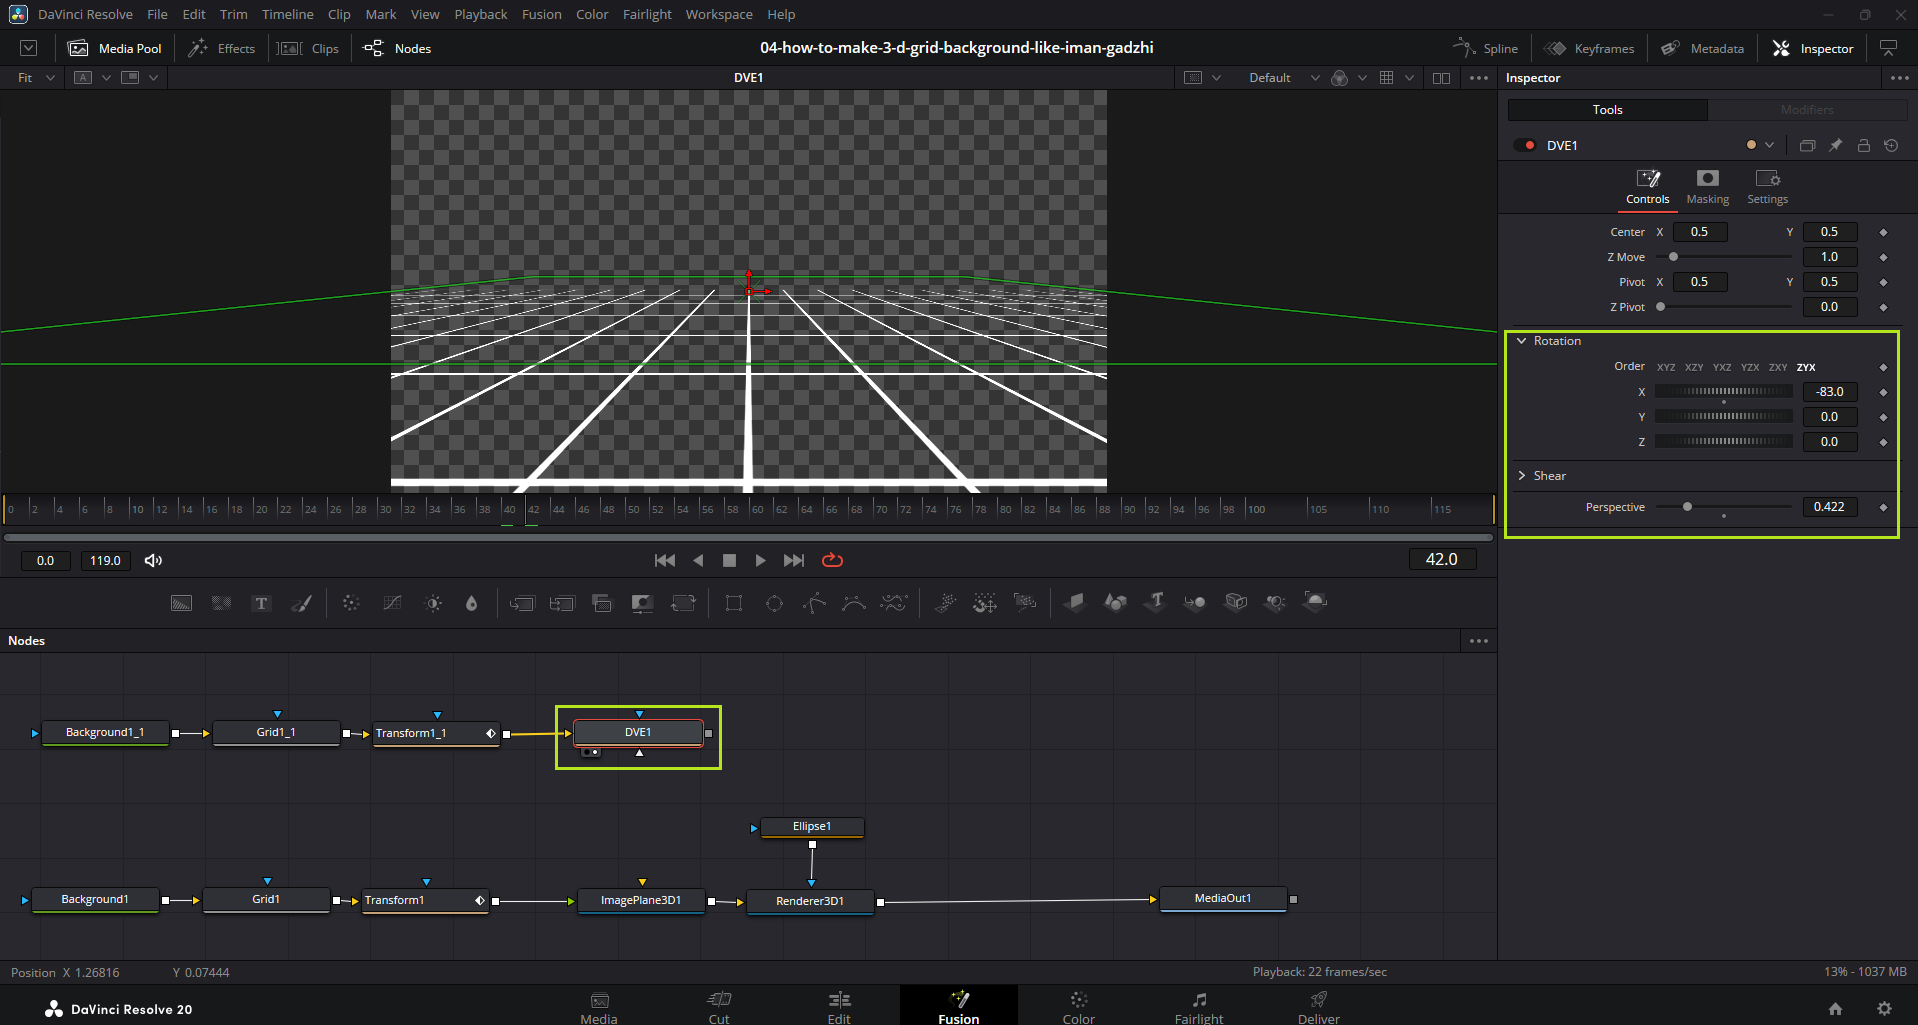Viewport: 1918px width, 1025px height.
Task: Toggle the DVE1 enable switch
Action: (1525, 146)
